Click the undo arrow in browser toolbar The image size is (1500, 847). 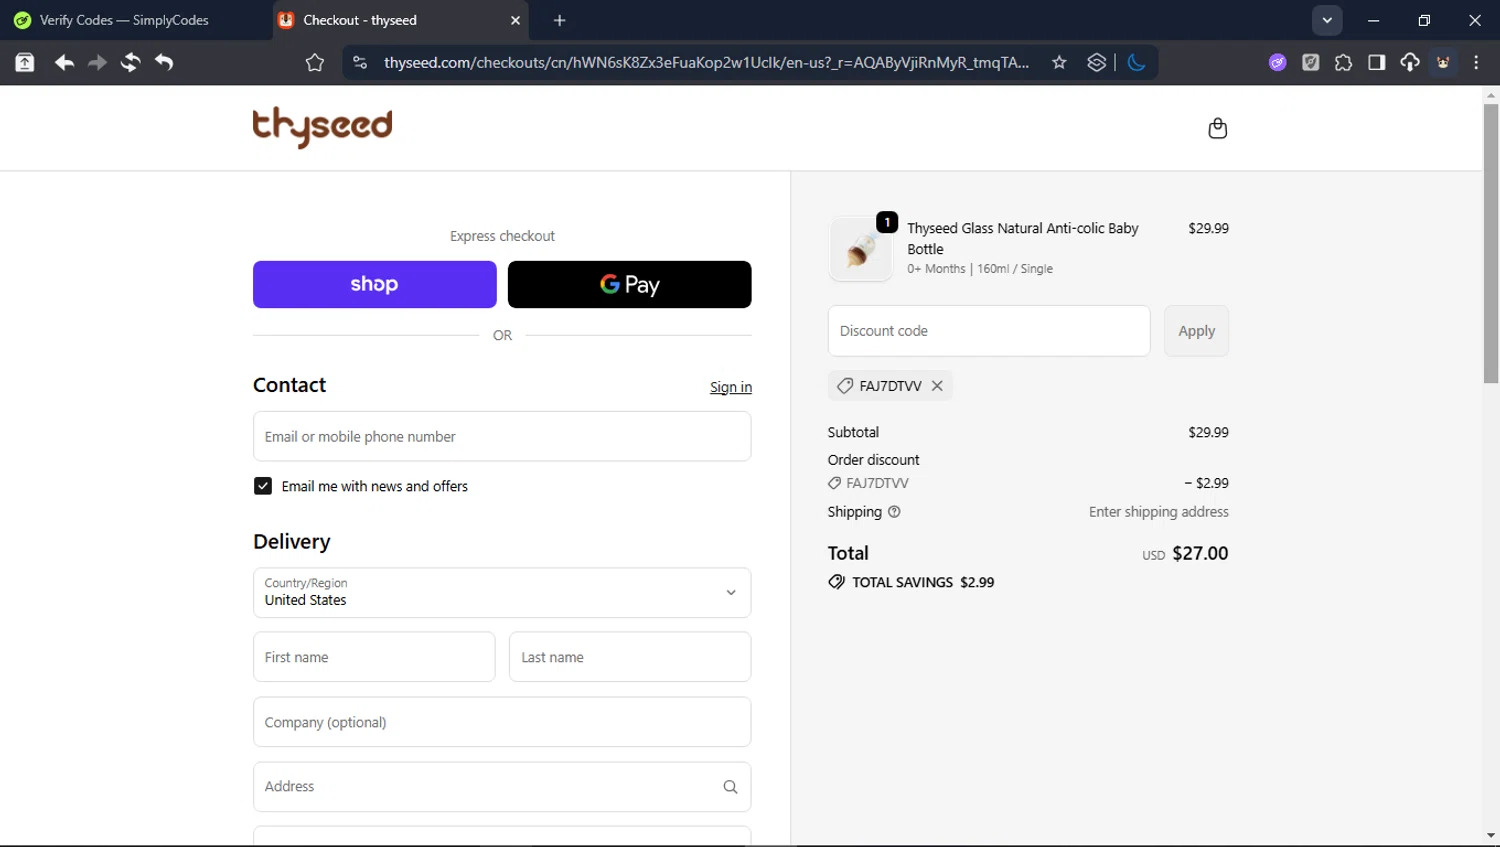(164, 62)
